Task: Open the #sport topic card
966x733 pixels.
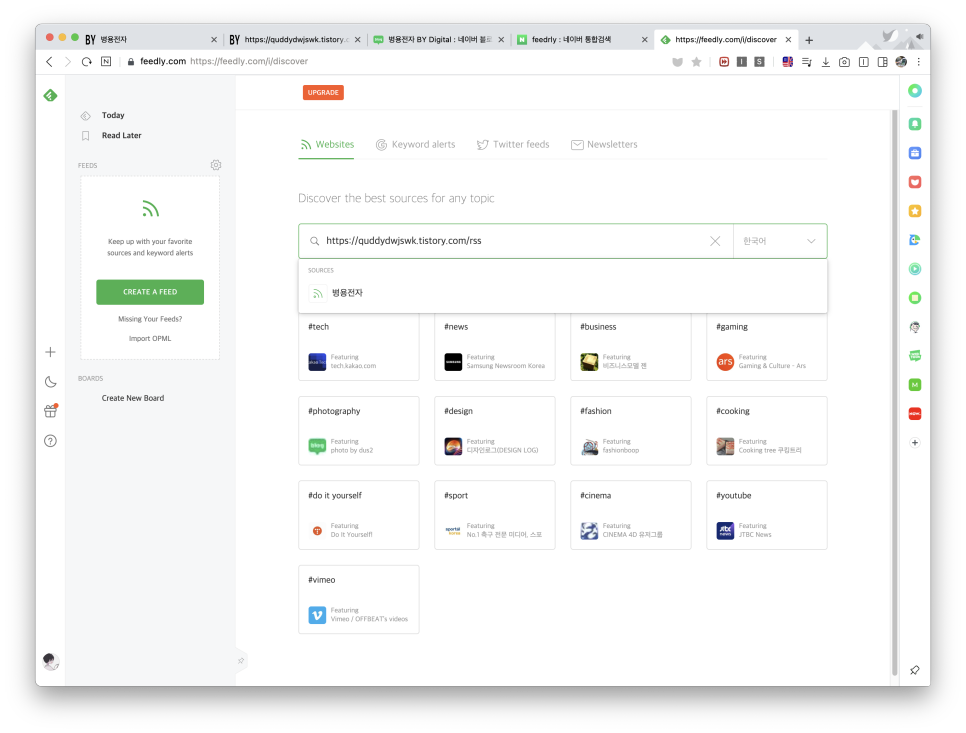Action: (495, 515)
